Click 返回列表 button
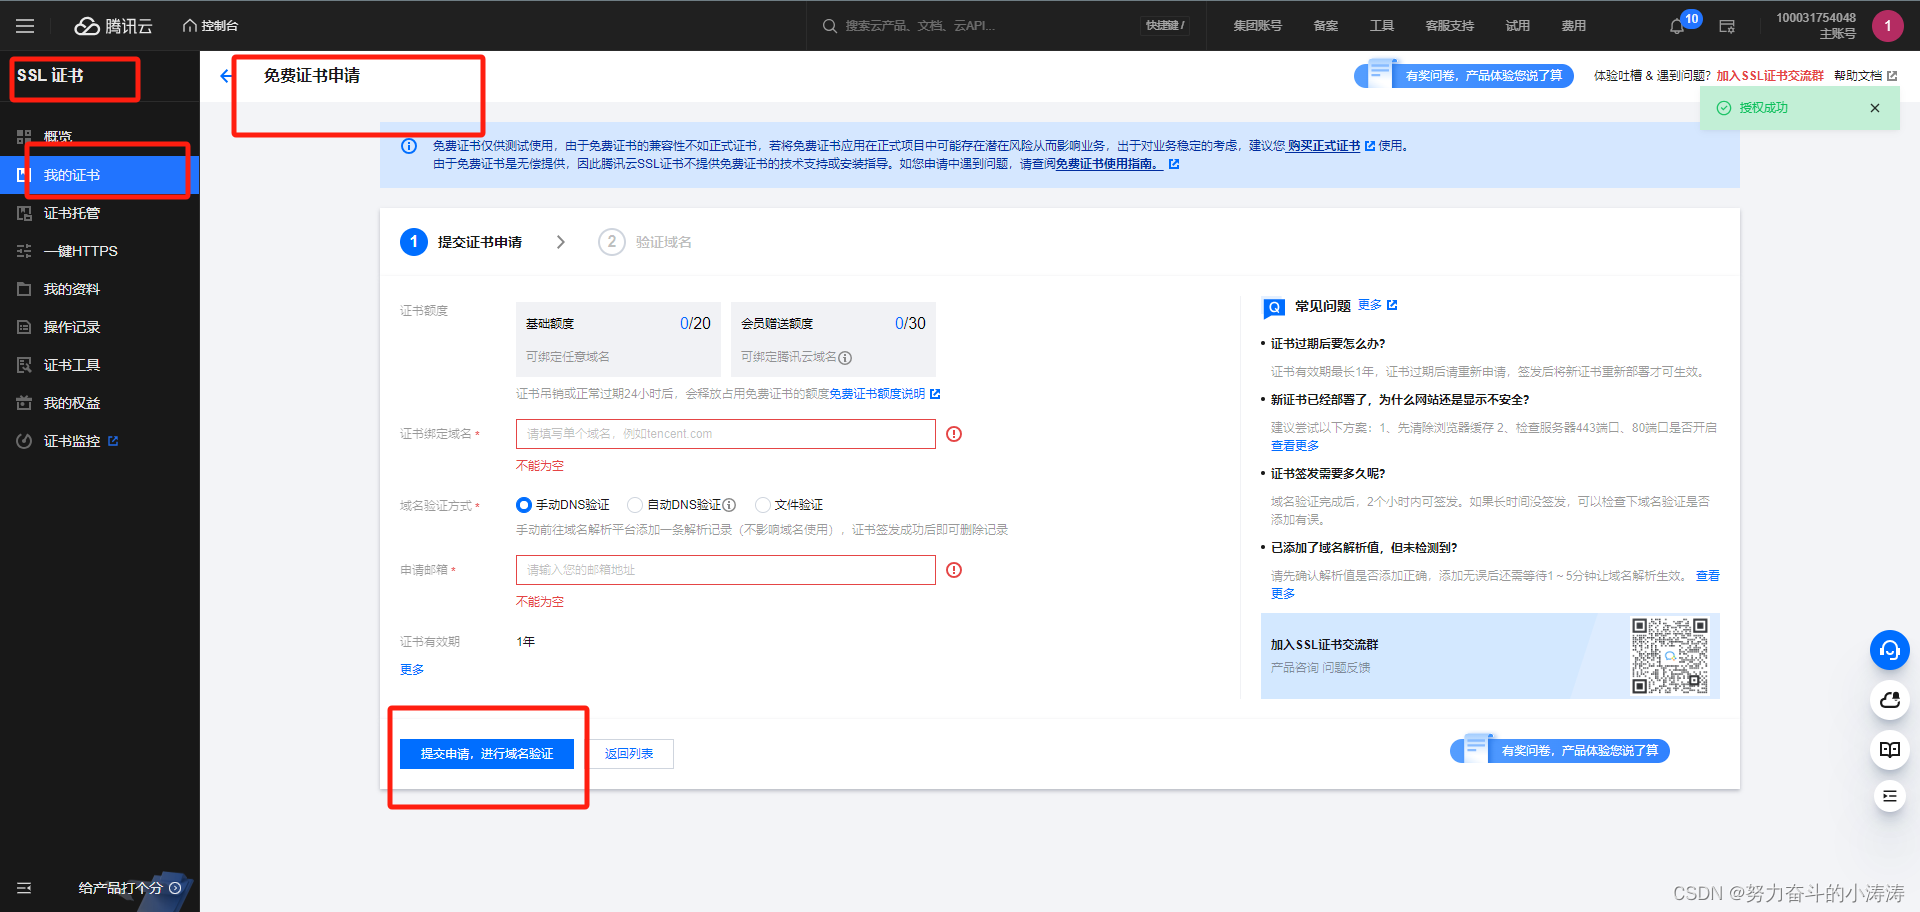 pos(629,754)
